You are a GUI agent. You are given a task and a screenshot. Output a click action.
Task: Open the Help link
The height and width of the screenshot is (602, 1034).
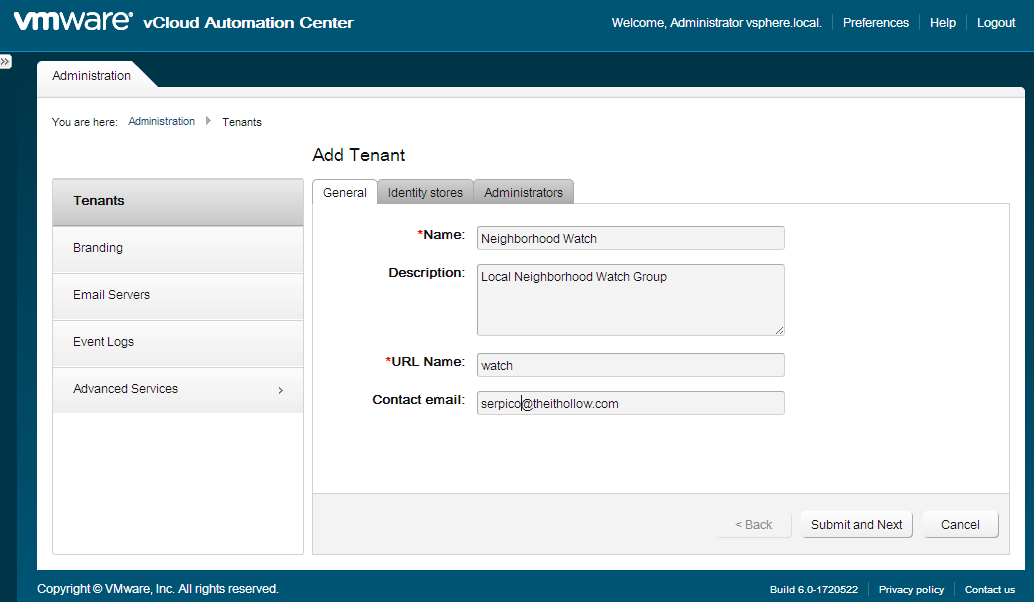942,23
